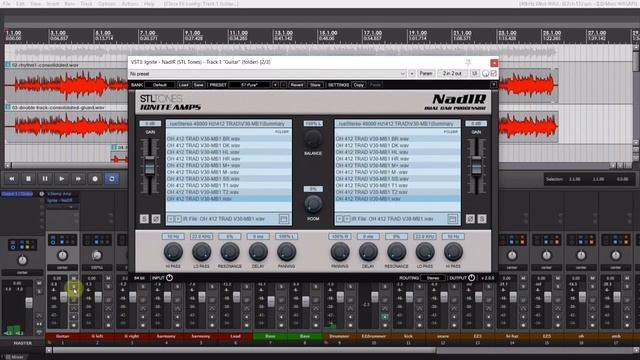
Task: Click the go-to-start transport button
Action: pyautogui.click(x=12, y=179)
